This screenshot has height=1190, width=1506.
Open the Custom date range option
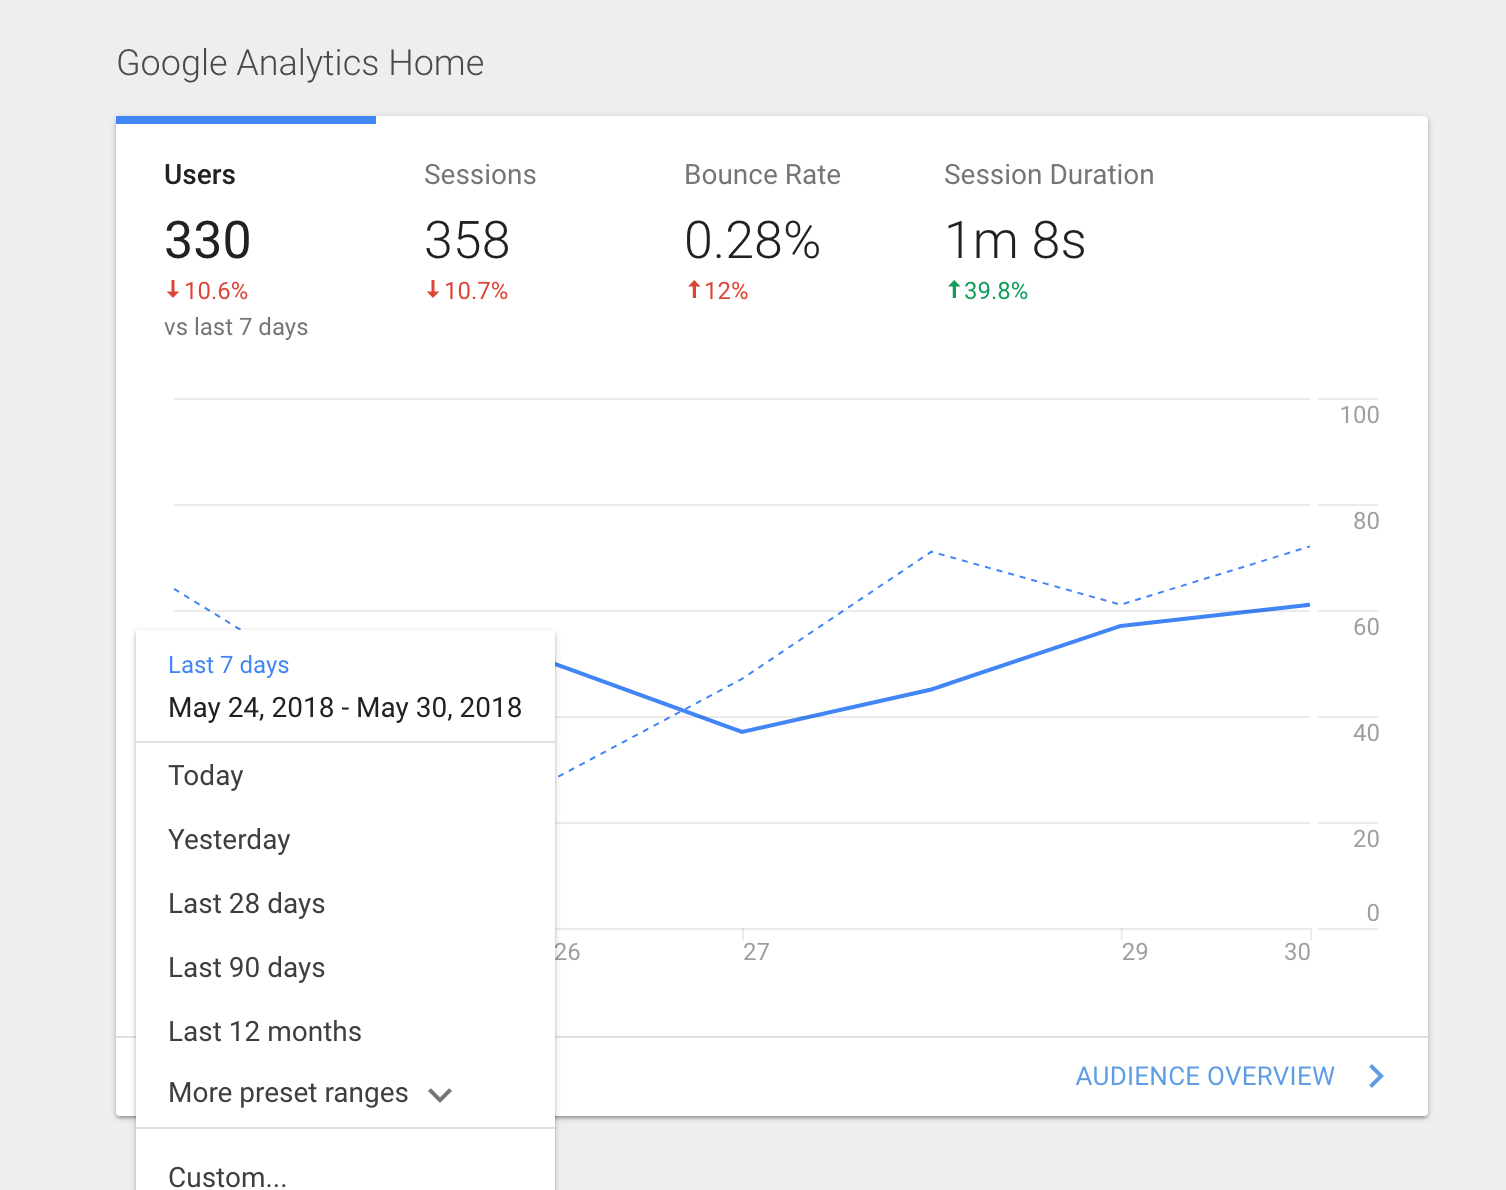coord(345,1176)
